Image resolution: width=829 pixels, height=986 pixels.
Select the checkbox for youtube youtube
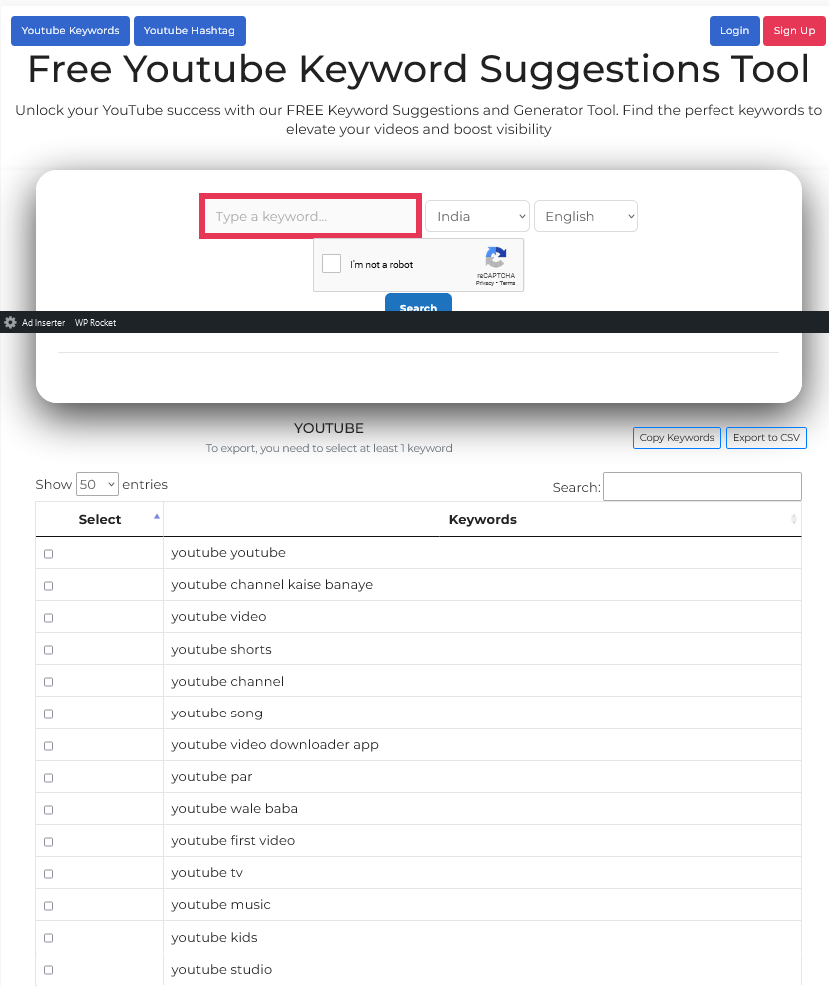click(48, 554)
